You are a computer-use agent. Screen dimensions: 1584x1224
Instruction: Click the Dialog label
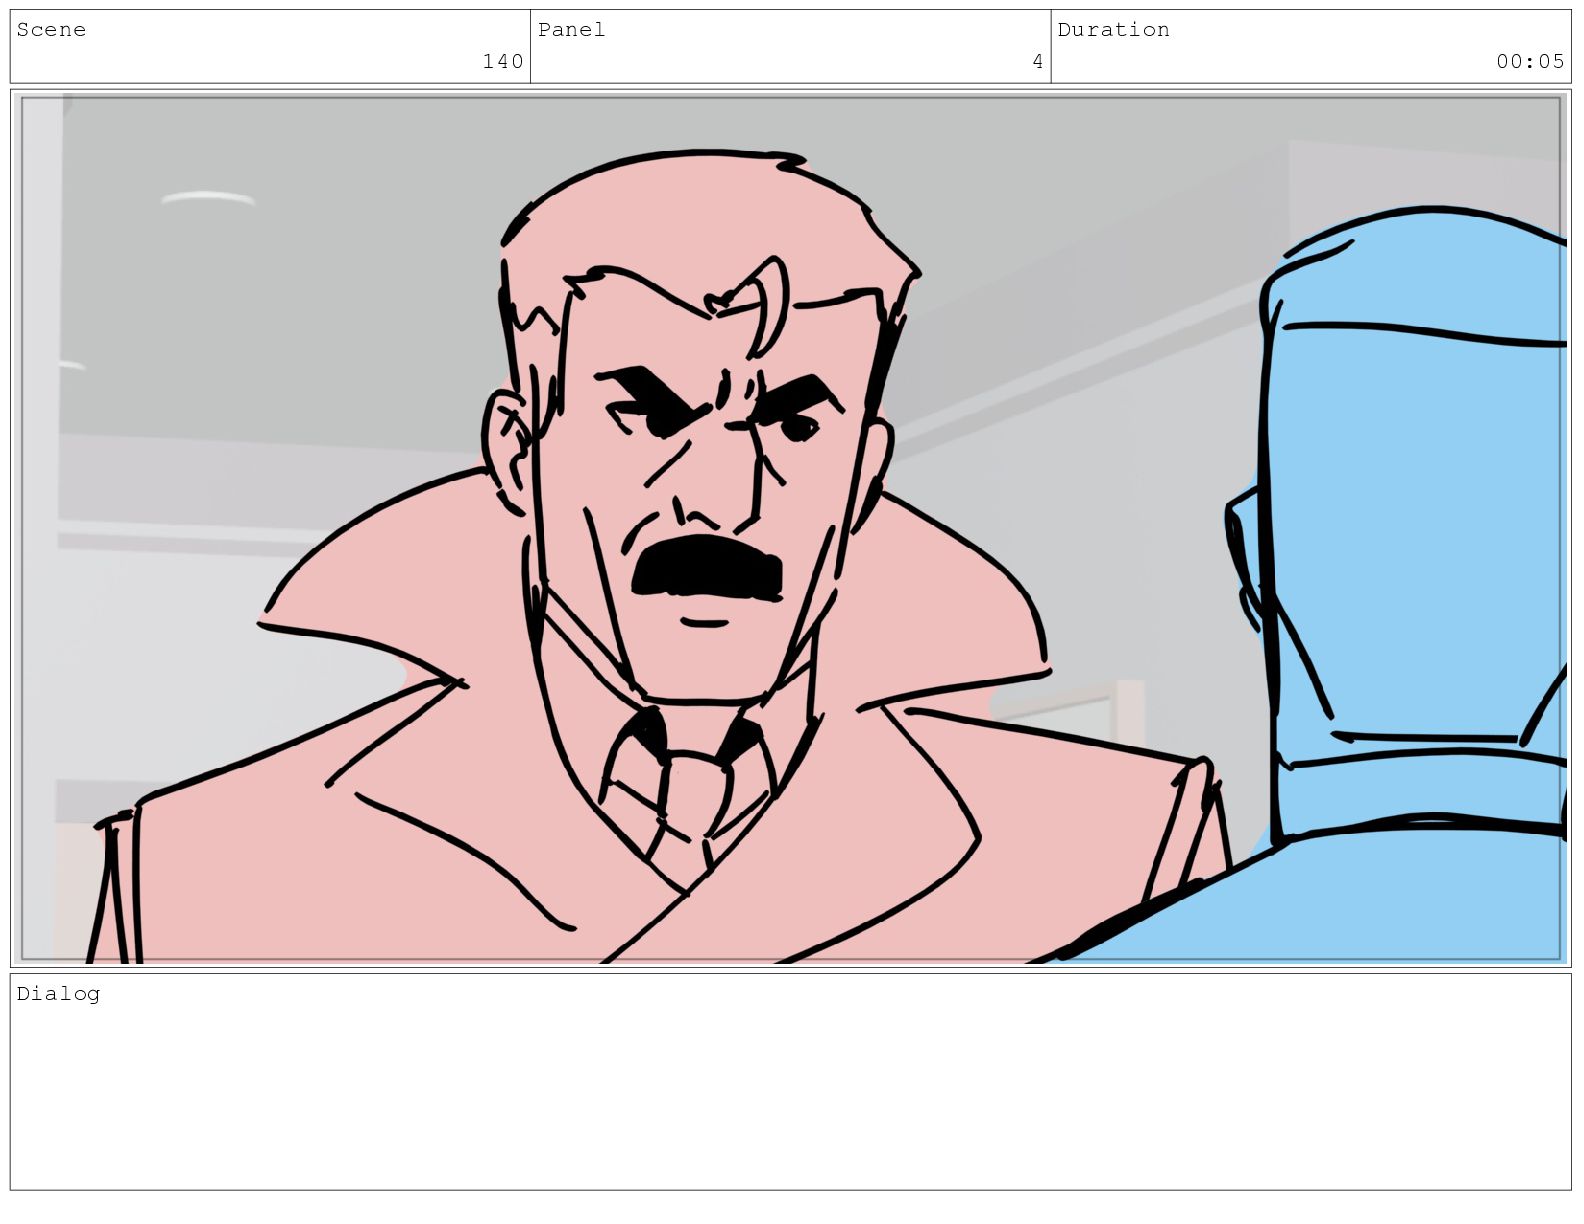tap(58, 994)
